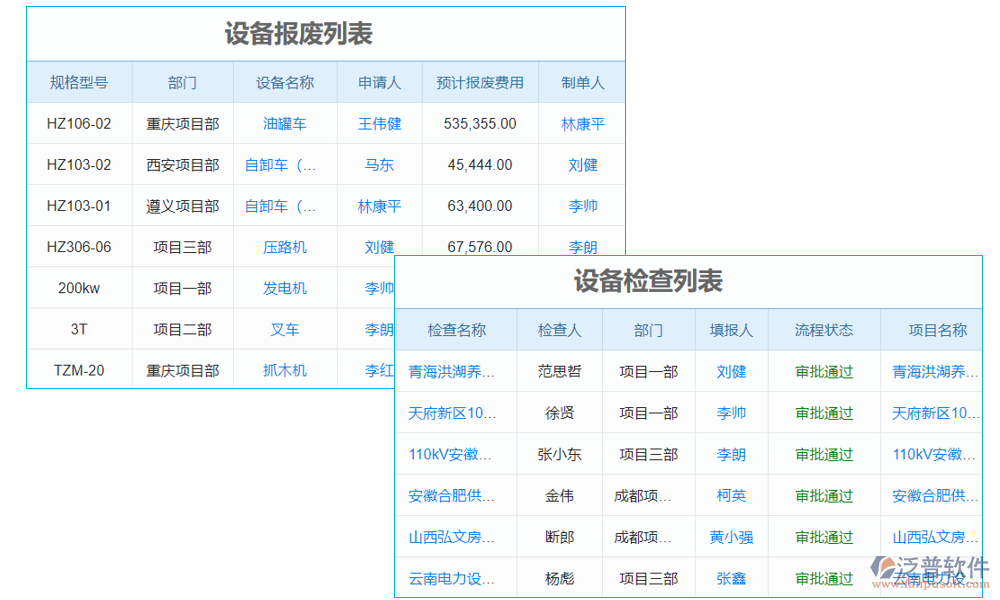Click 张鑫 in the 云南电力设 row

[731, 577]
